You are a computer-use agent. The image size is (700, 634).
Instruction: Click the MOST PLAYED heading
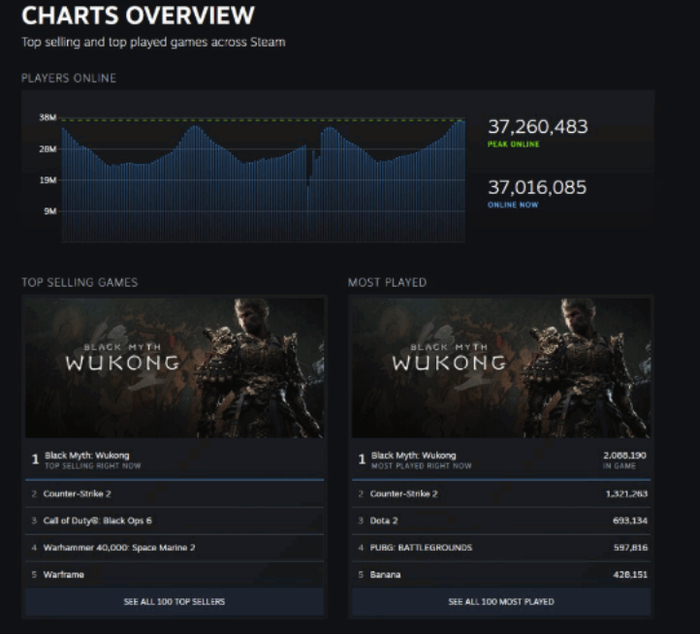pyautogui.click(x=387, y=283)
